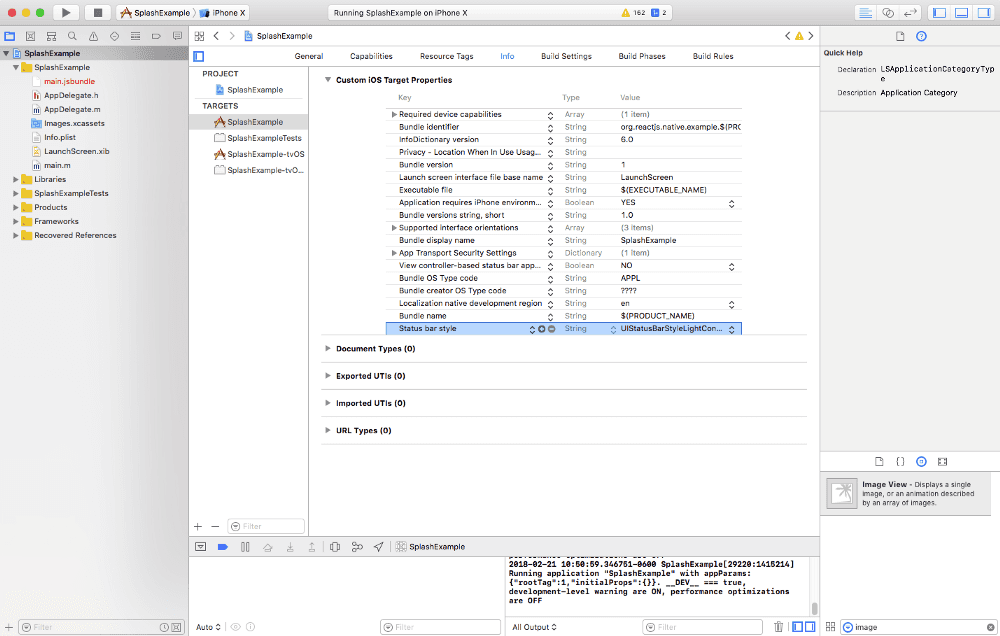Open the Issue navigator warning icon
This screenshot has height=636, width=1000.
click(x=93, y=36)
